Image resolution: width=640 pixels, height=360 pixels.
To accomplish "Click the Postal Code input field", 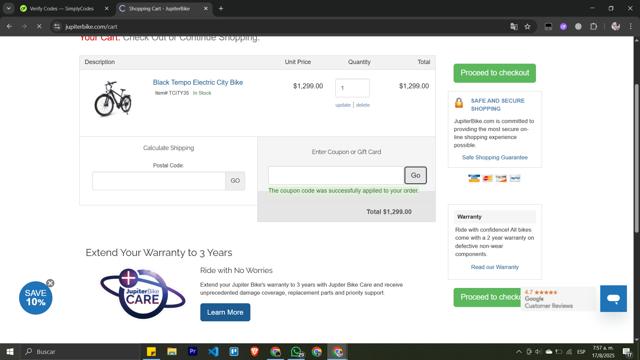I will [x=159, y=181].
